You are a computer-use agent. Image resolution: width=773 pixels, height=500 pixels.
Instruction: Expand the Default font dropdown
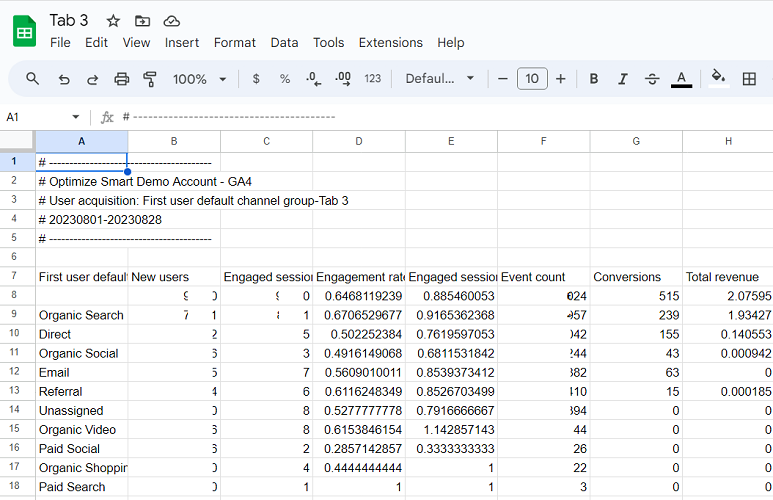click(439, 78)
